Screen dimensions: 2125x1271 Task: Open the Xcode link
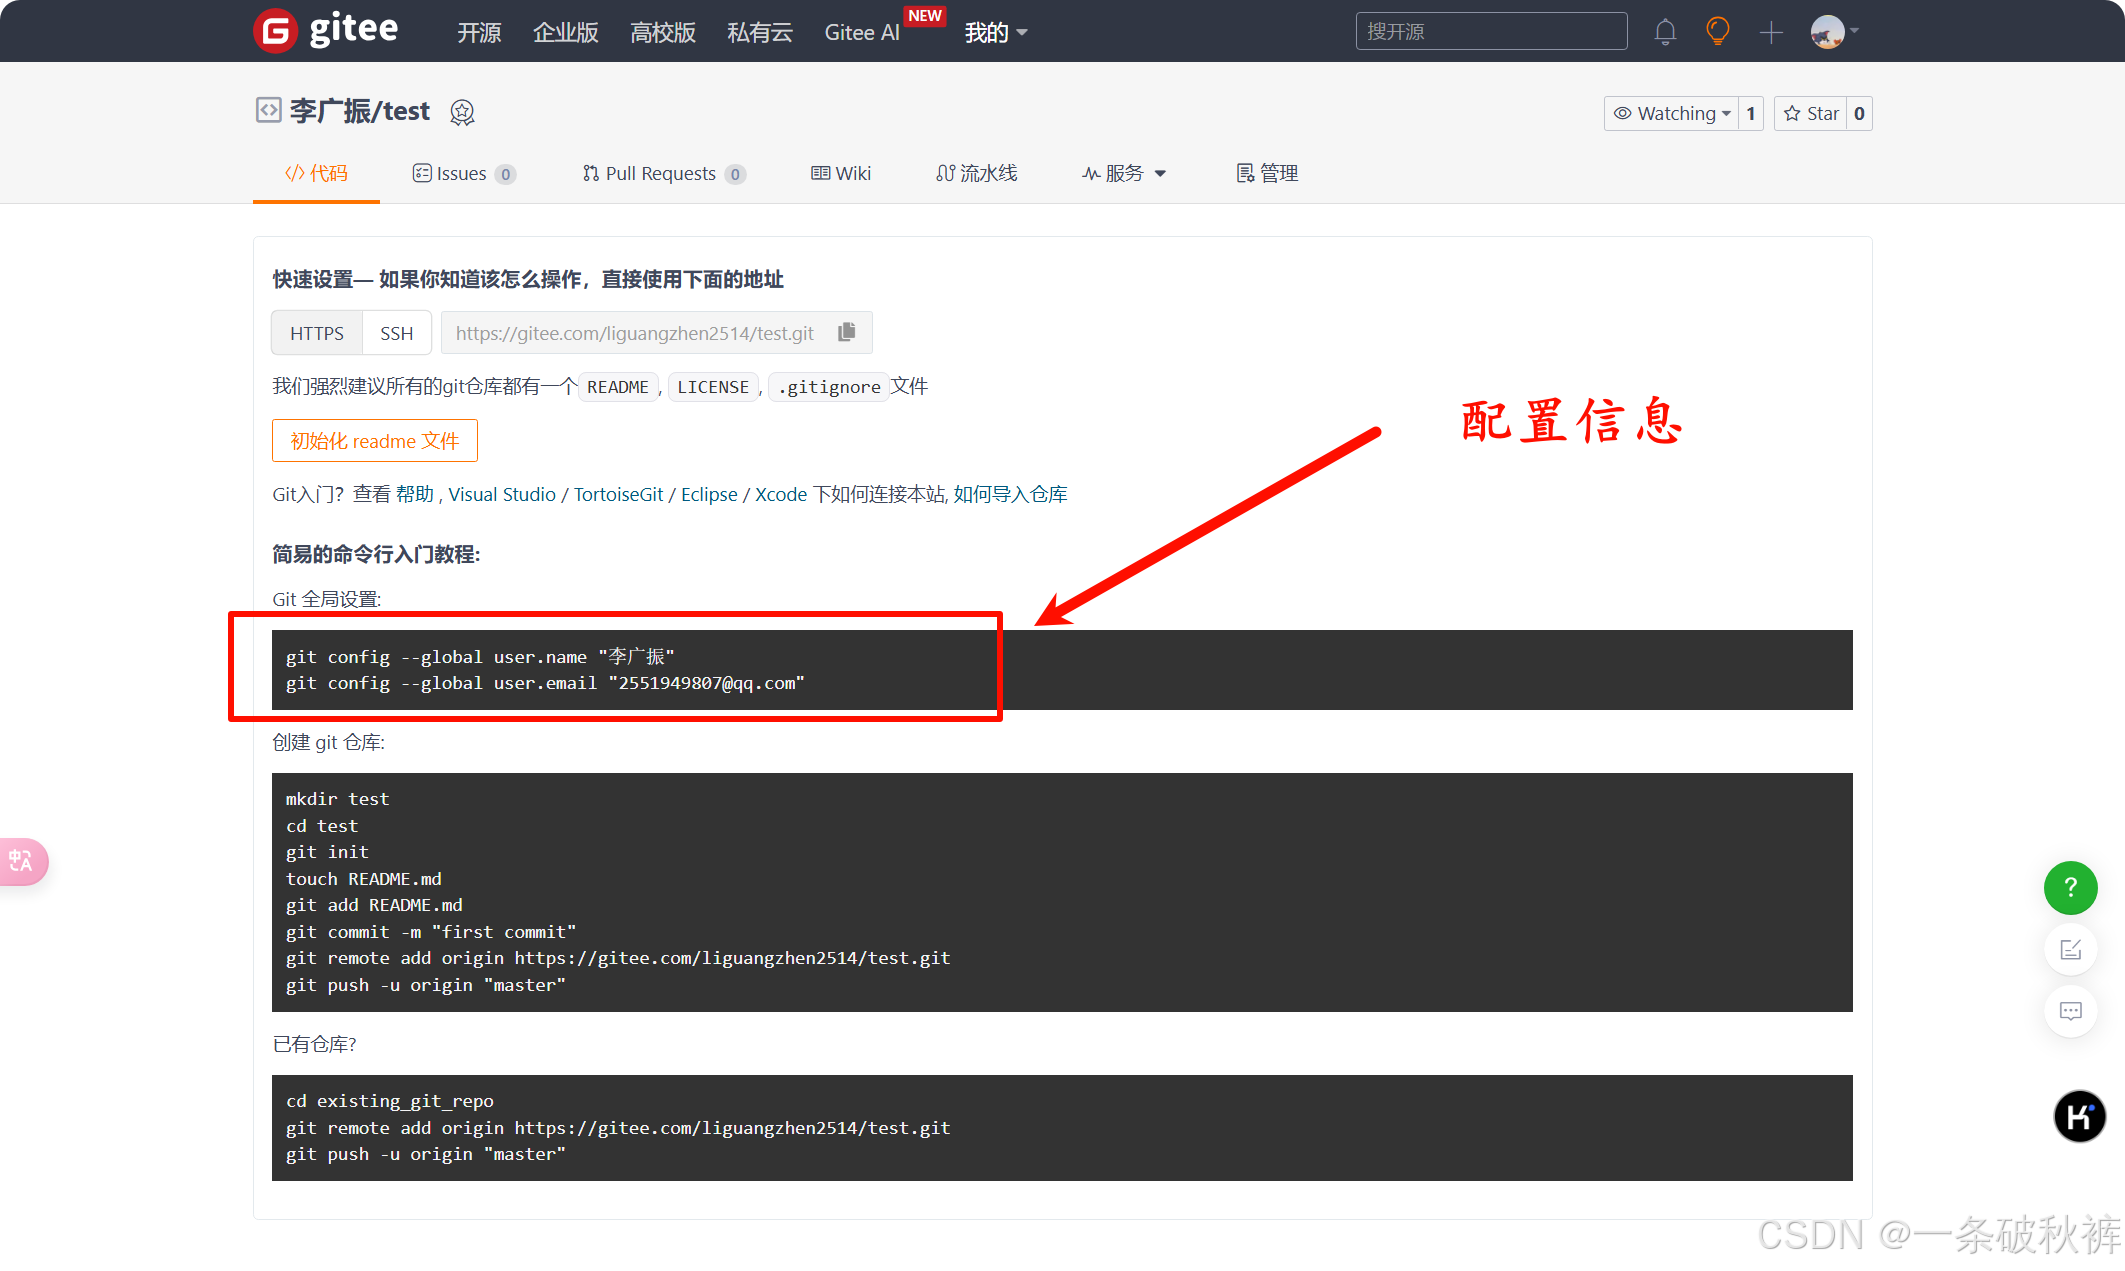(x=781, y=494)
